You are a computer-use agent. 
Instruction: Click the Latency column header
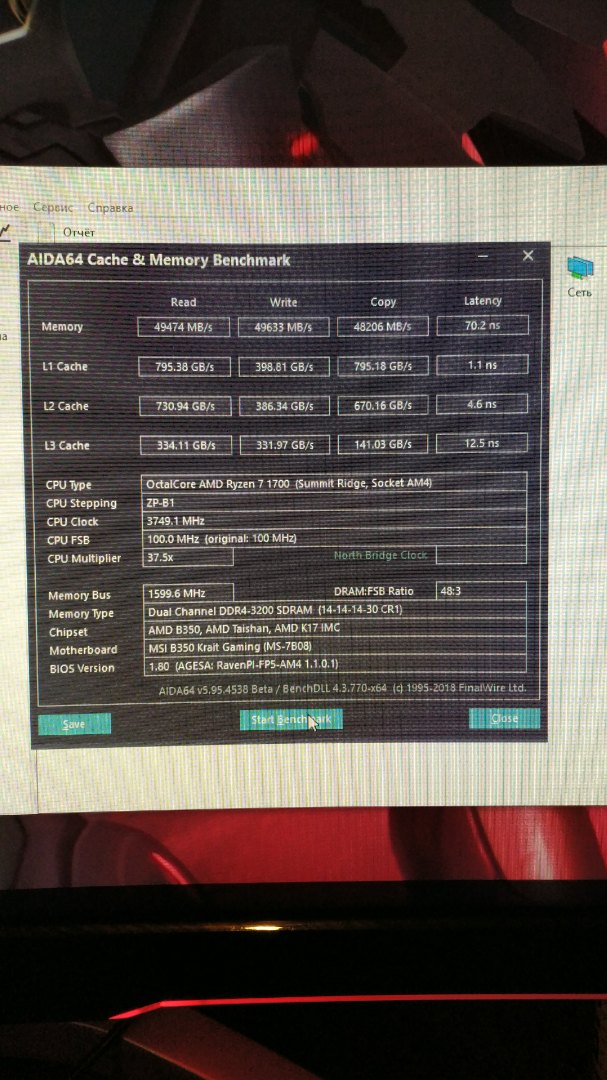pyautogui.click(x=482, y=300)
